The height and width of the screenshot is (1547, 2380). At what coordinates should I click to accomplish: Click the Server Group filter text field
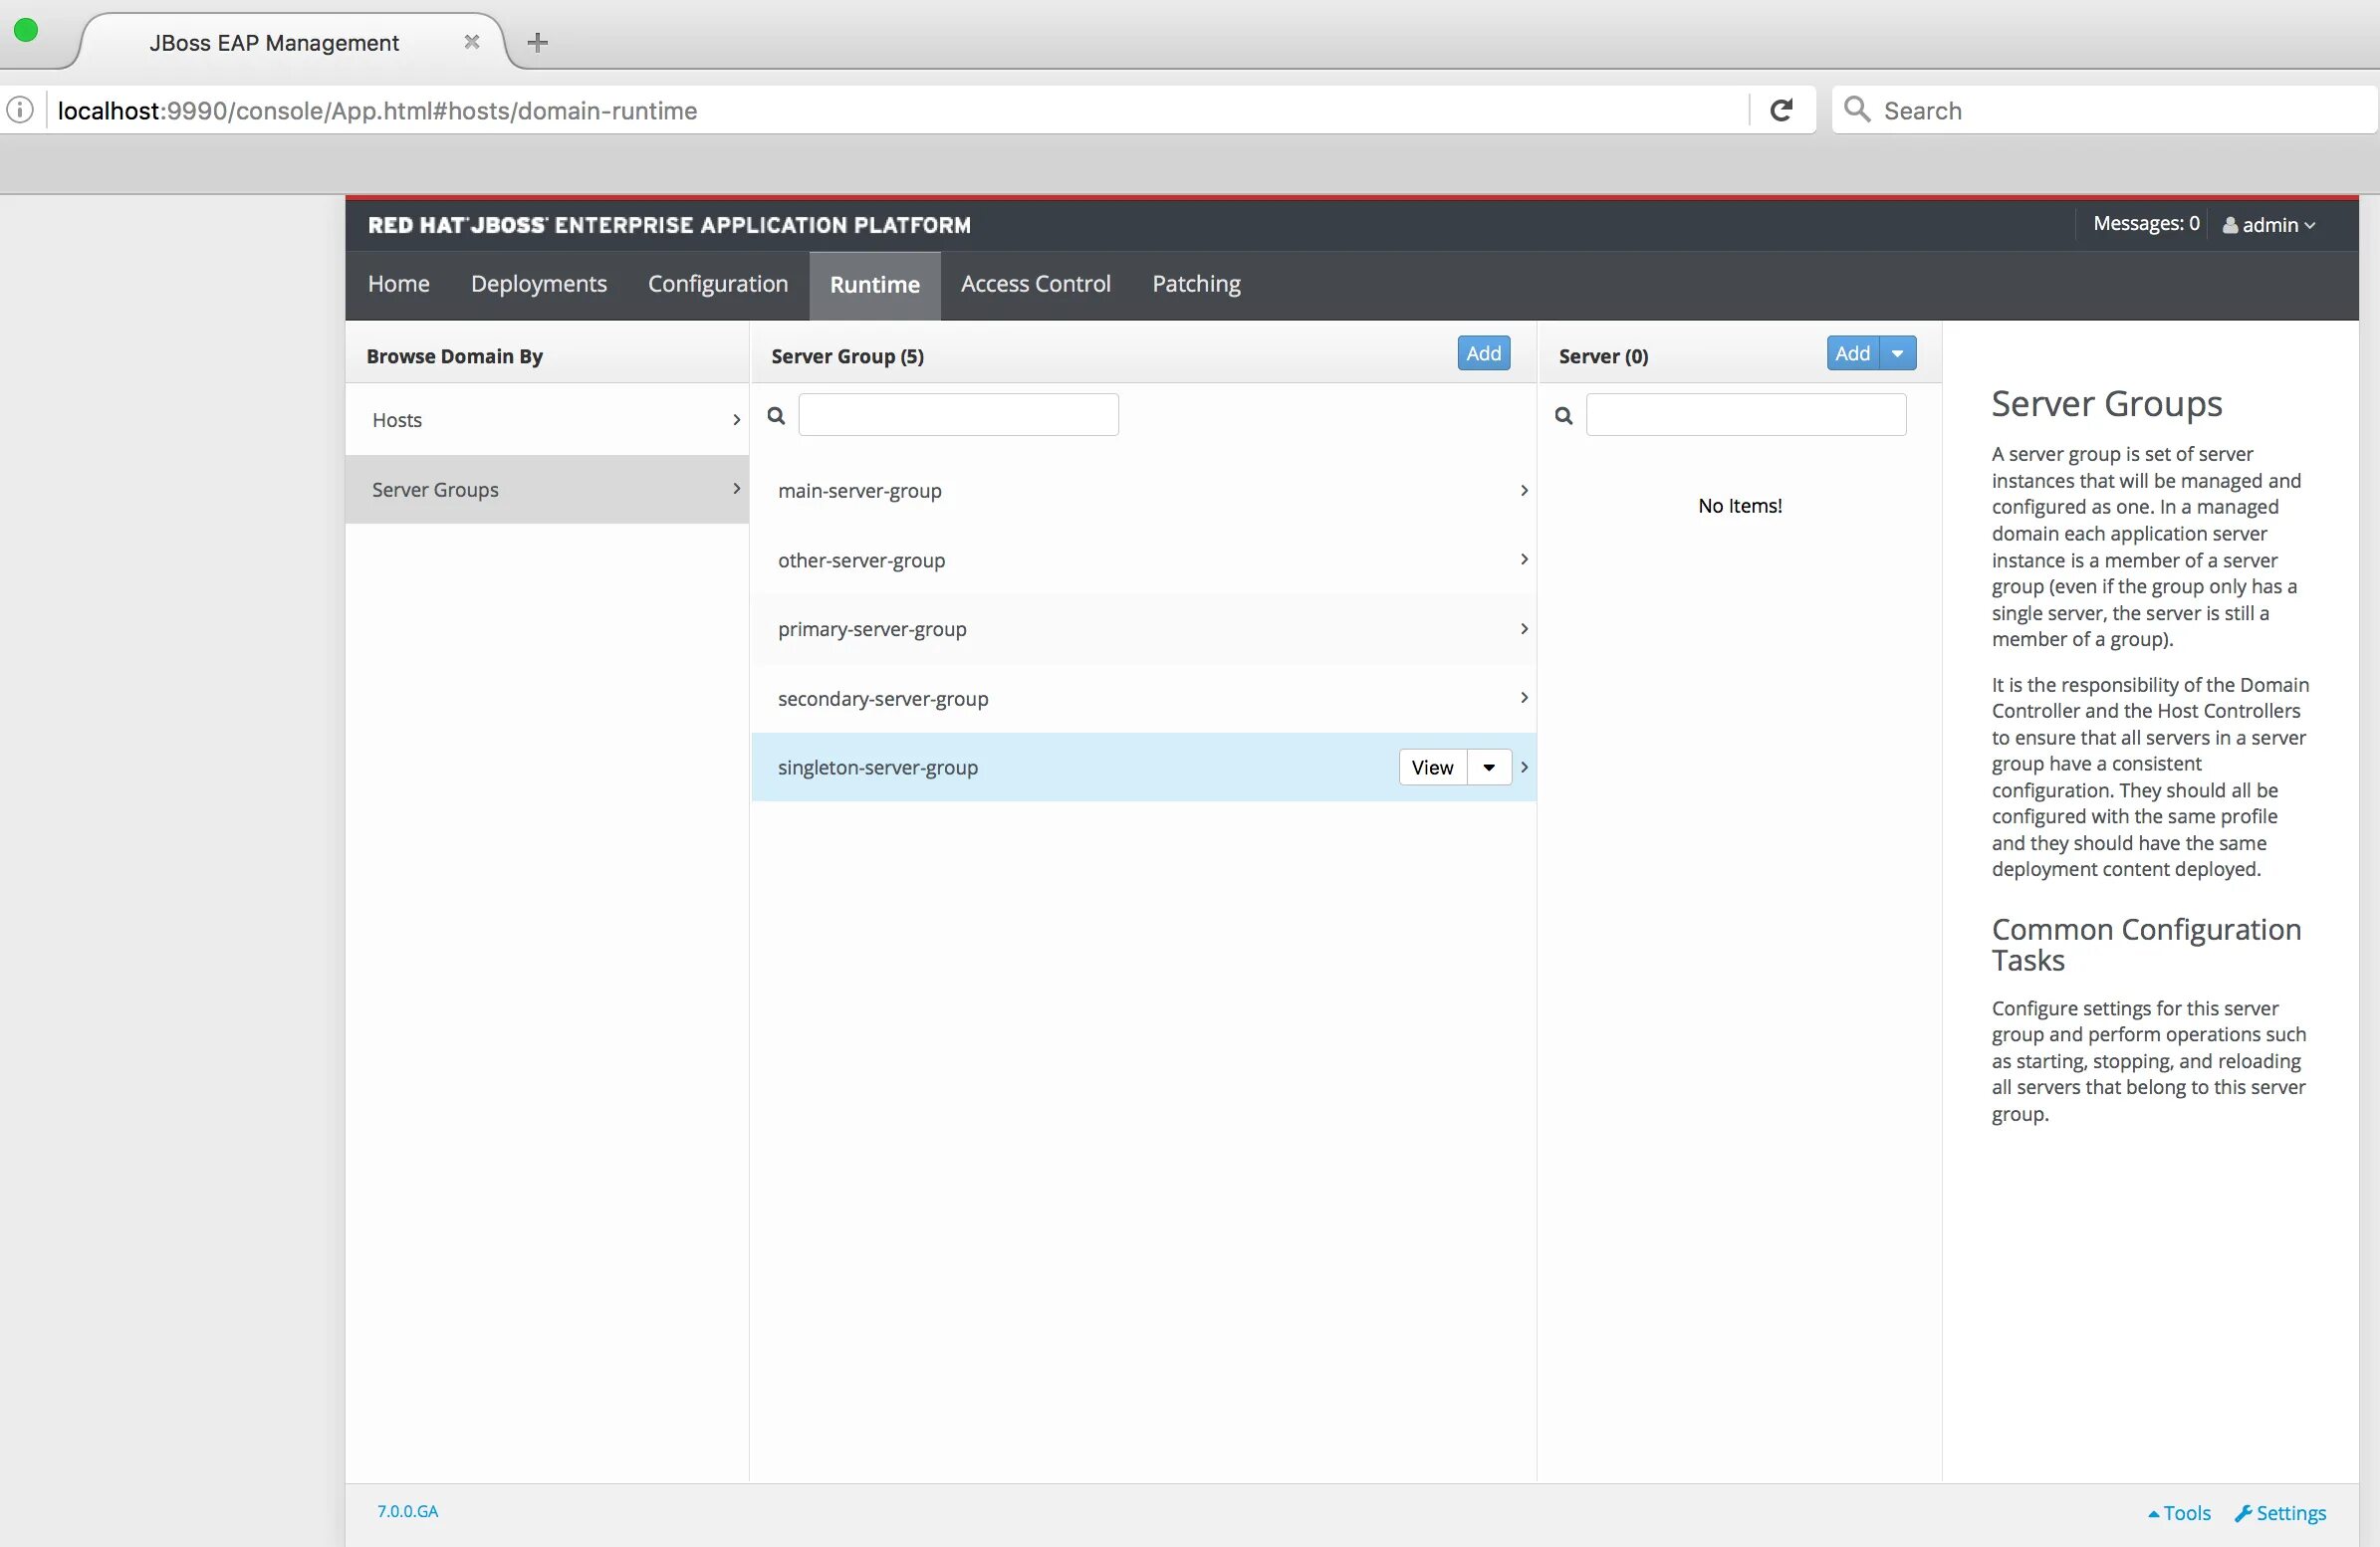(958, 415)
